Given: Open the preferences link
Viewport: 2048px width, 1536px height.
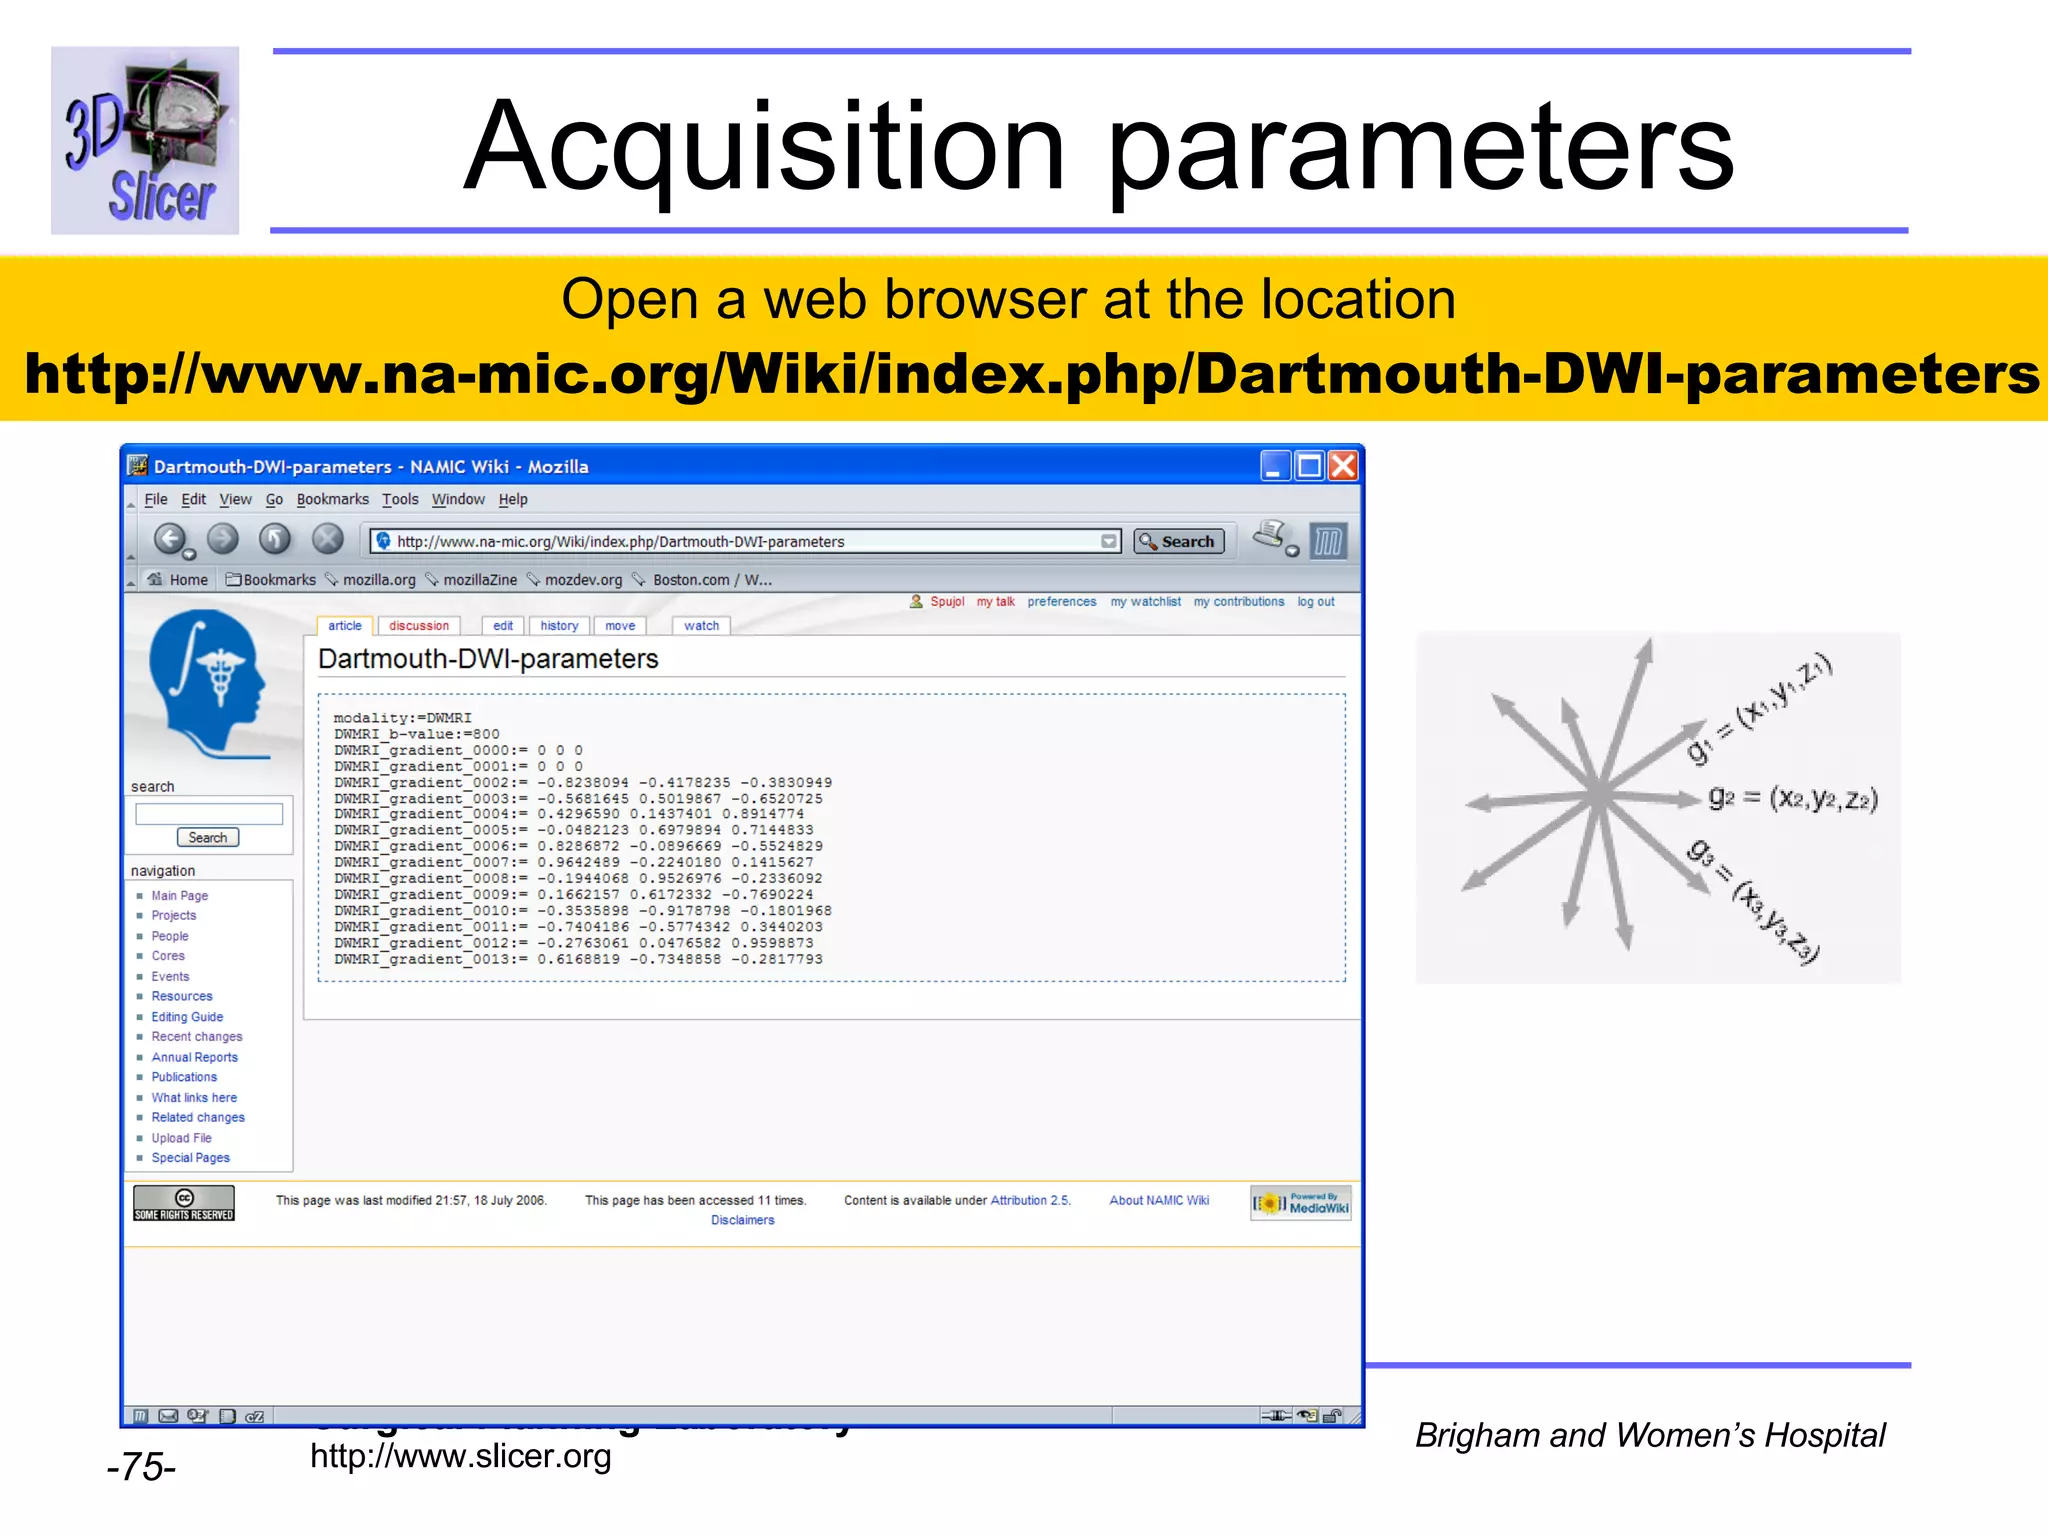Looking at the screenshot, I should [1062, 602].
